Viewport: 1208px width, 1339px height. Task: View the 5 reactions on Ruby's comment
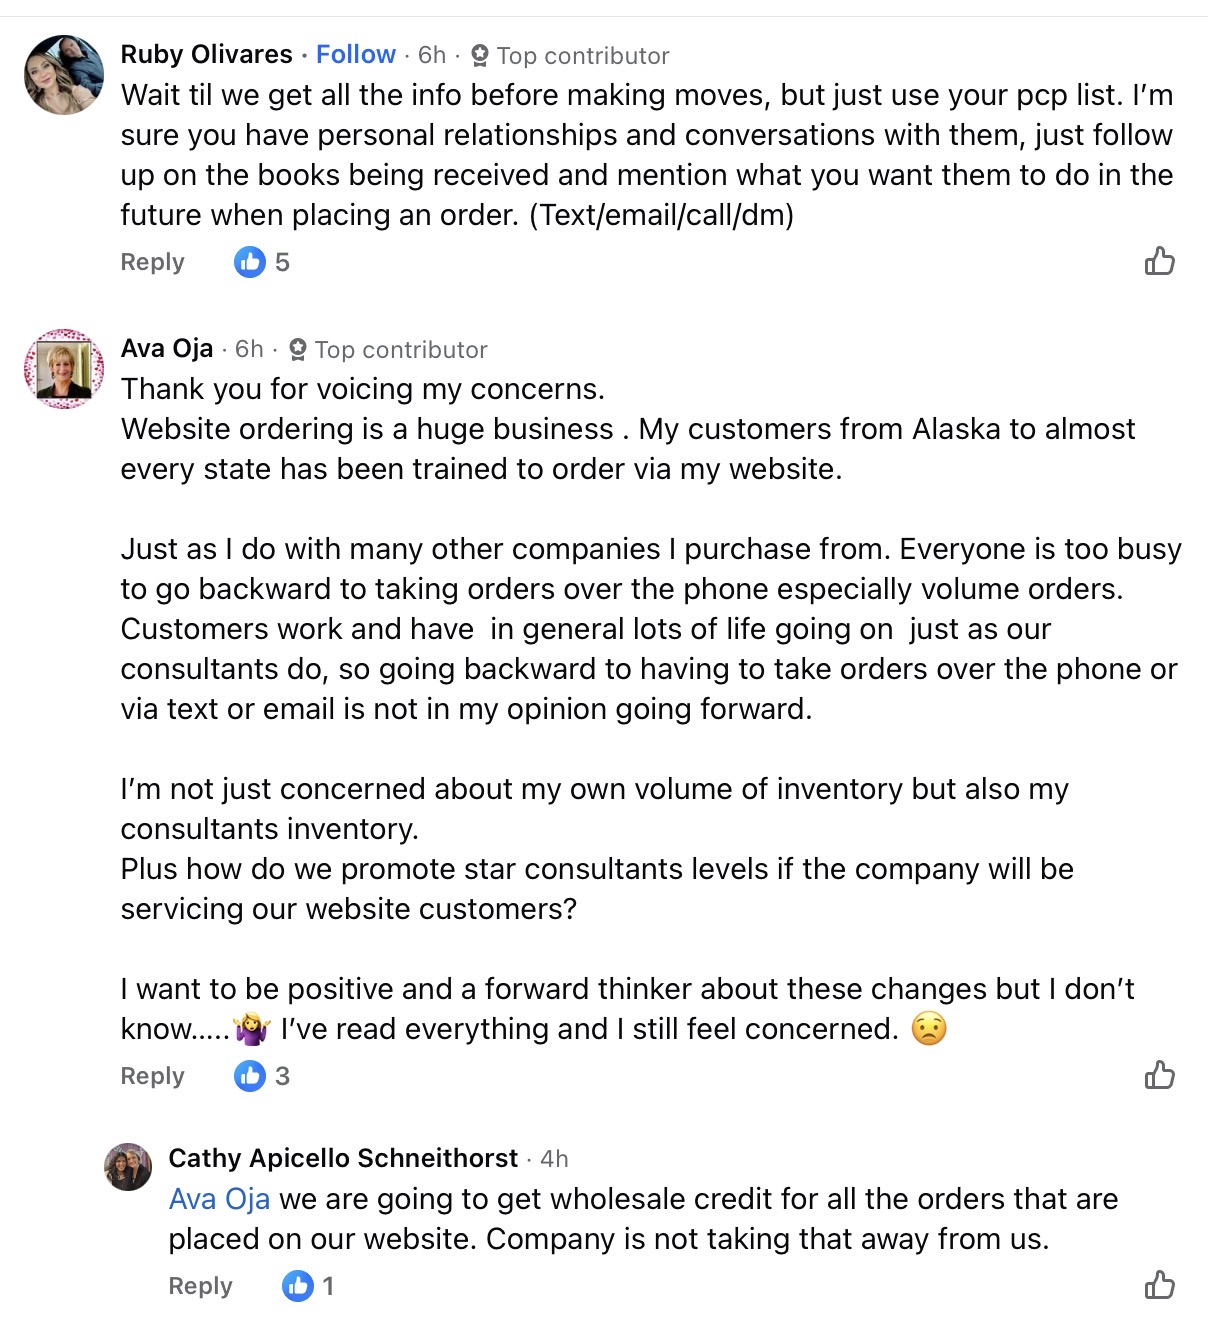click(262, 262)
